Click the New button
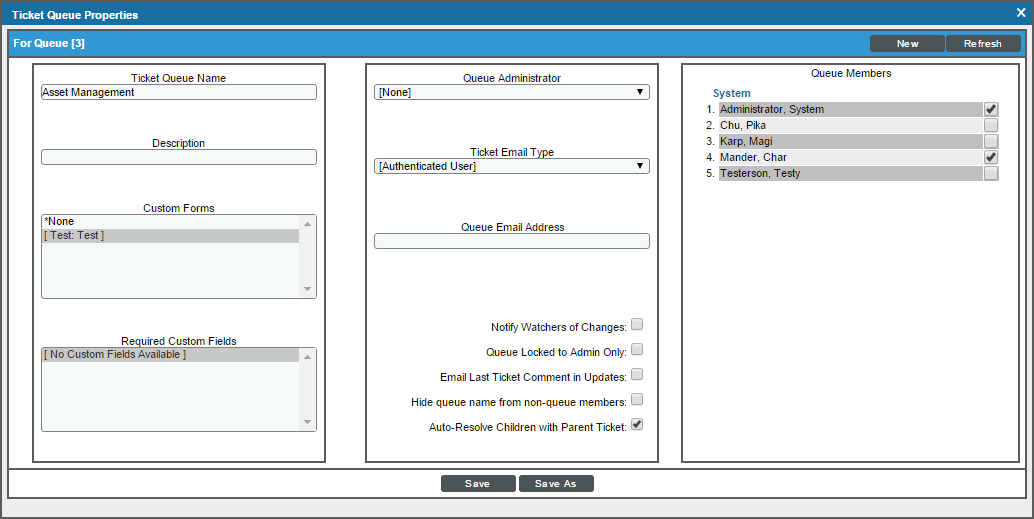1034x519 pixels. (x=907, y=44)
